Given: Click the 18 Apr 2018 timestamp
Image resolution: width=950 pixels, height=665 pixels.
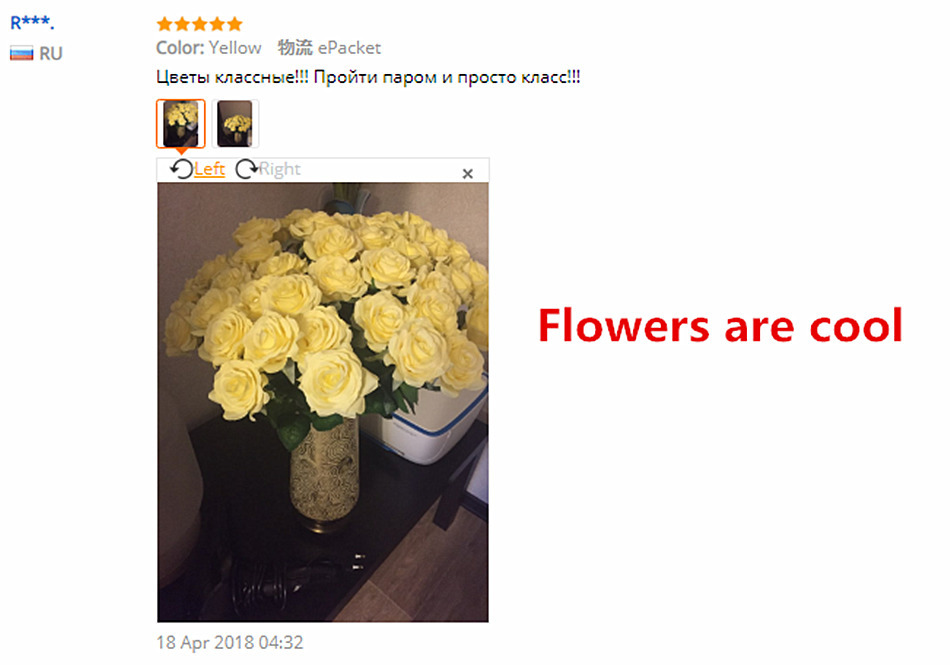Looking at the screenshot, I should pyautogui.click(x=230, y=643).
